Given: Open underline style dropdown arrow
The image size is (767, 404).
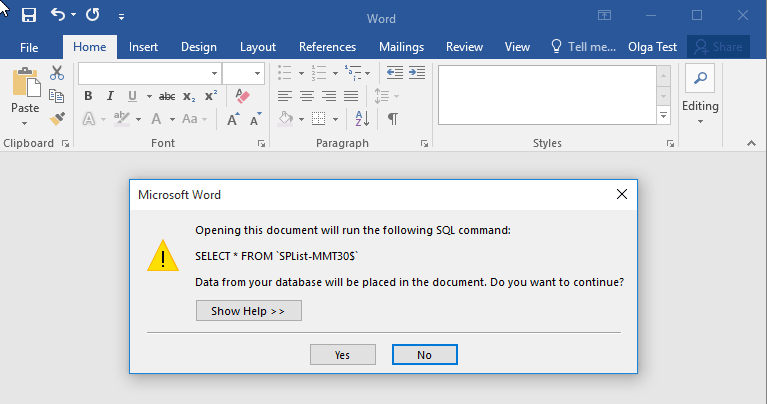Looking at the screenshot, I should (149, 96).
